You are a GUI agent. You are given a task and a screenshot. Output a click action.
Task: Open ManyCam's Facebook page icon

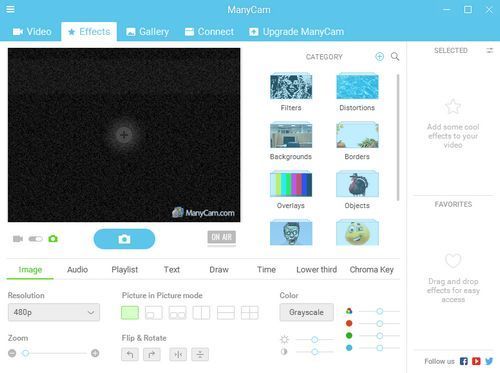tap(464, 361)
